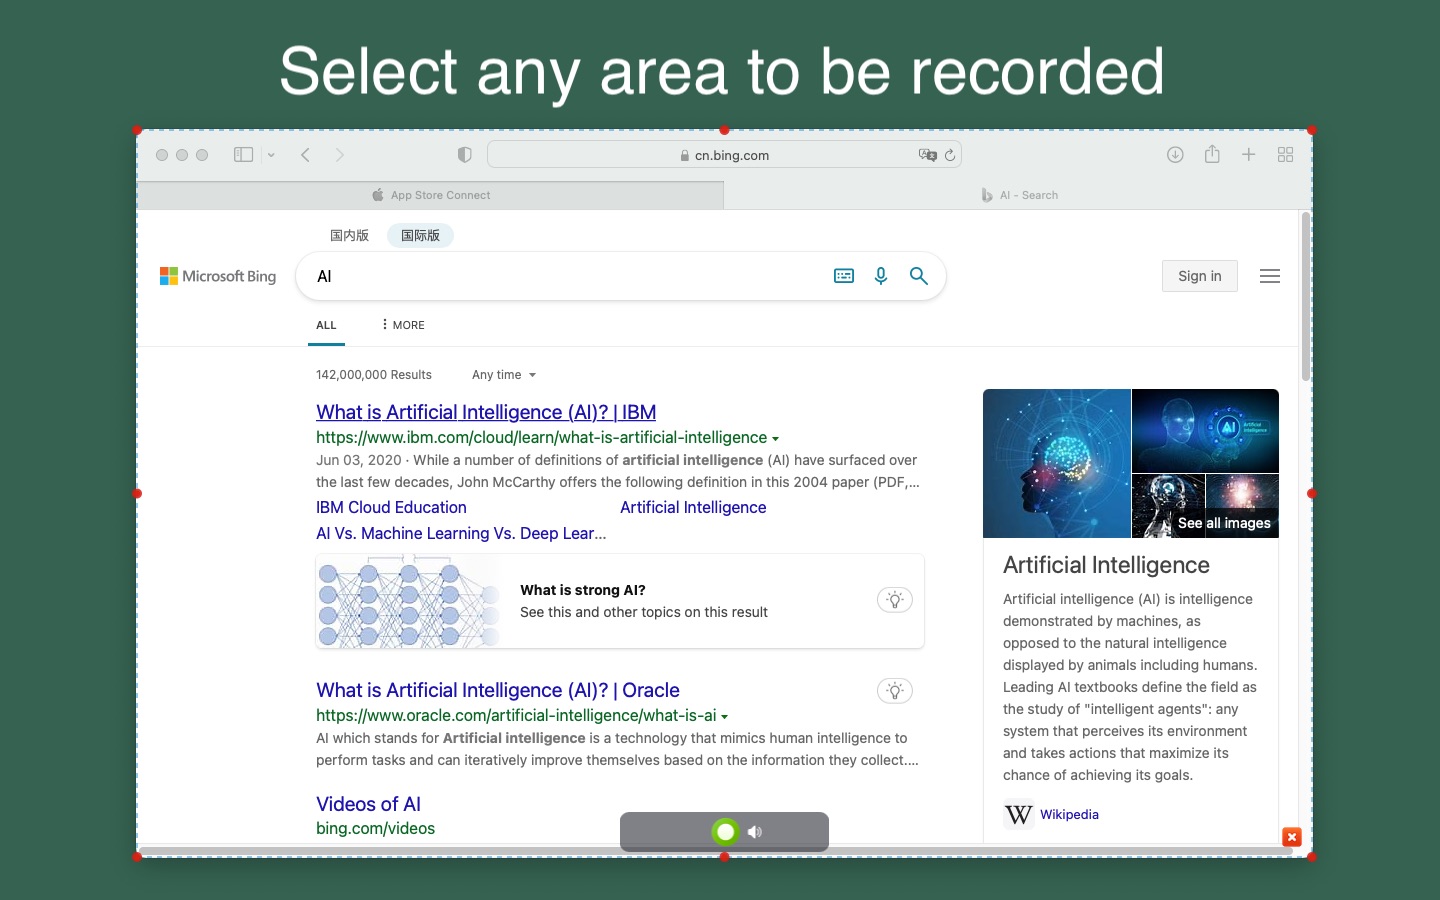Screen dimensions: 1440x900
Task: Open the privacy shield report icon
Action: [464, 155]
